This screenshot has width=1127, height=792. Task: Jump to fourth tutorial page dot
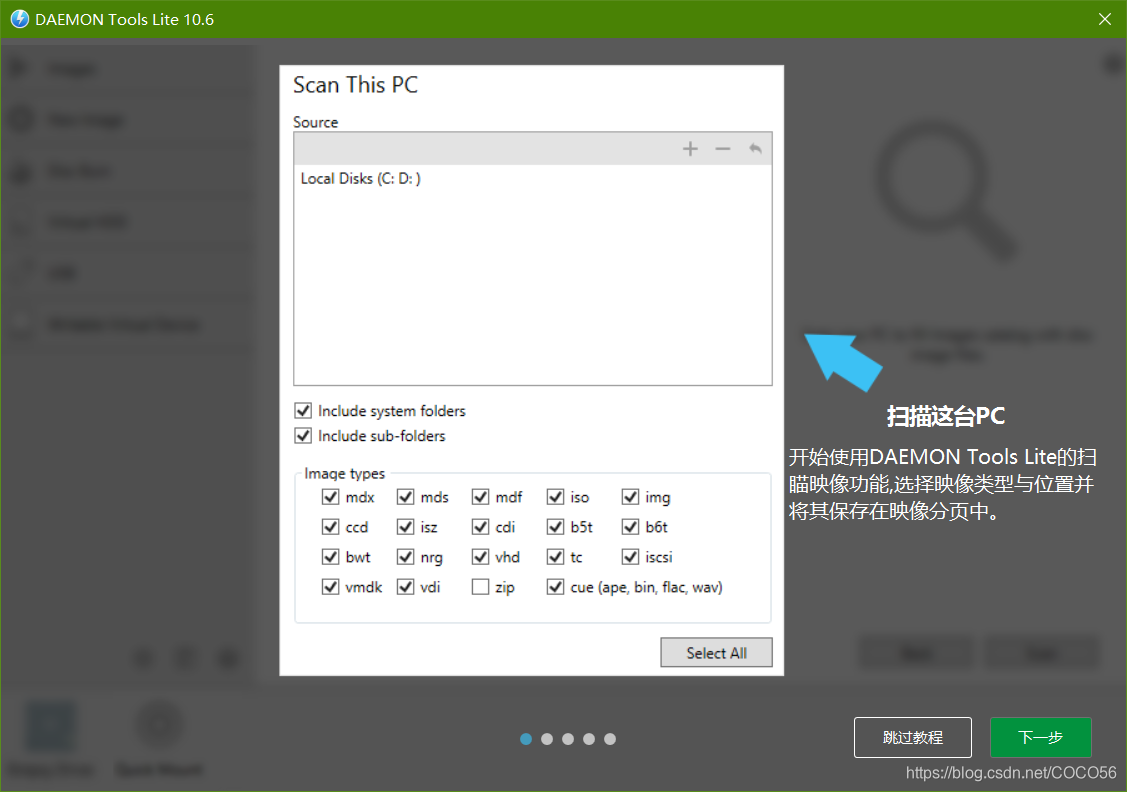[589, 739]
